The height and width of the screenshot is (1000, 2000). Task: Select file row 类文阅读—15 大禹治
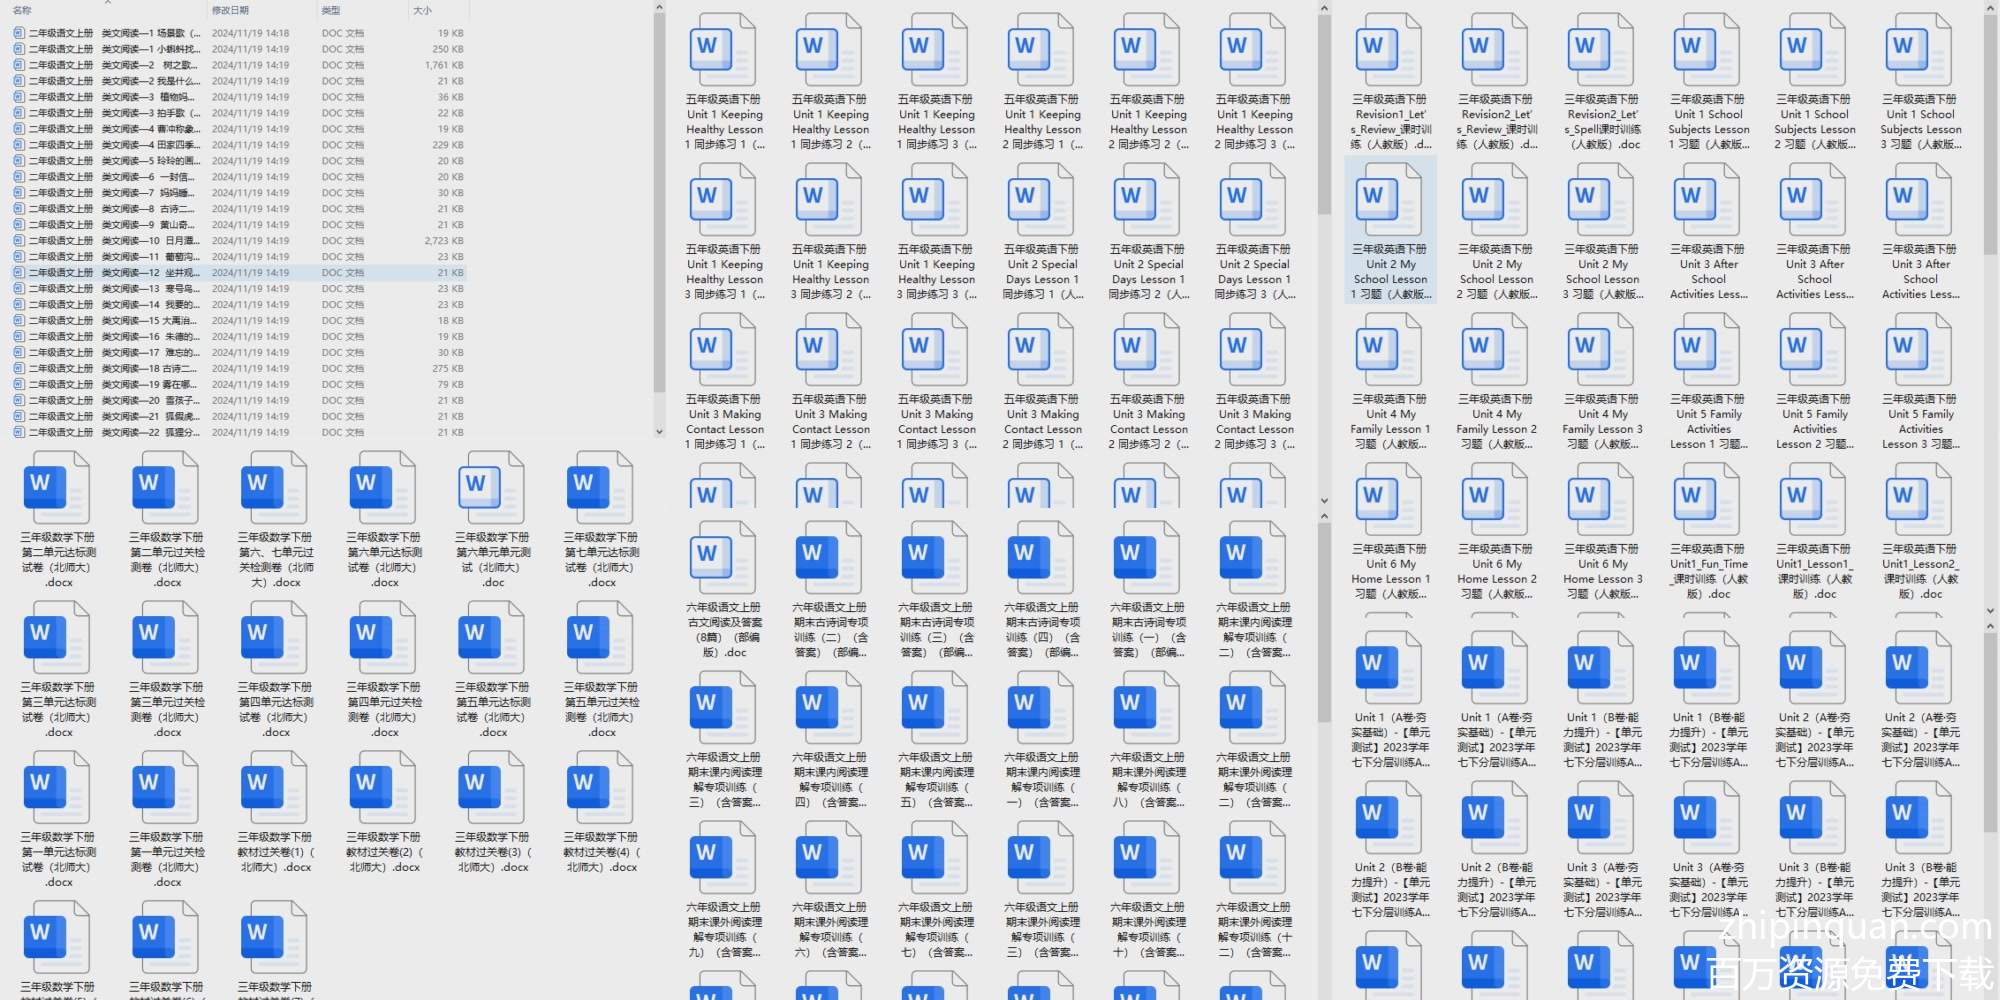(x=238, y=320)
